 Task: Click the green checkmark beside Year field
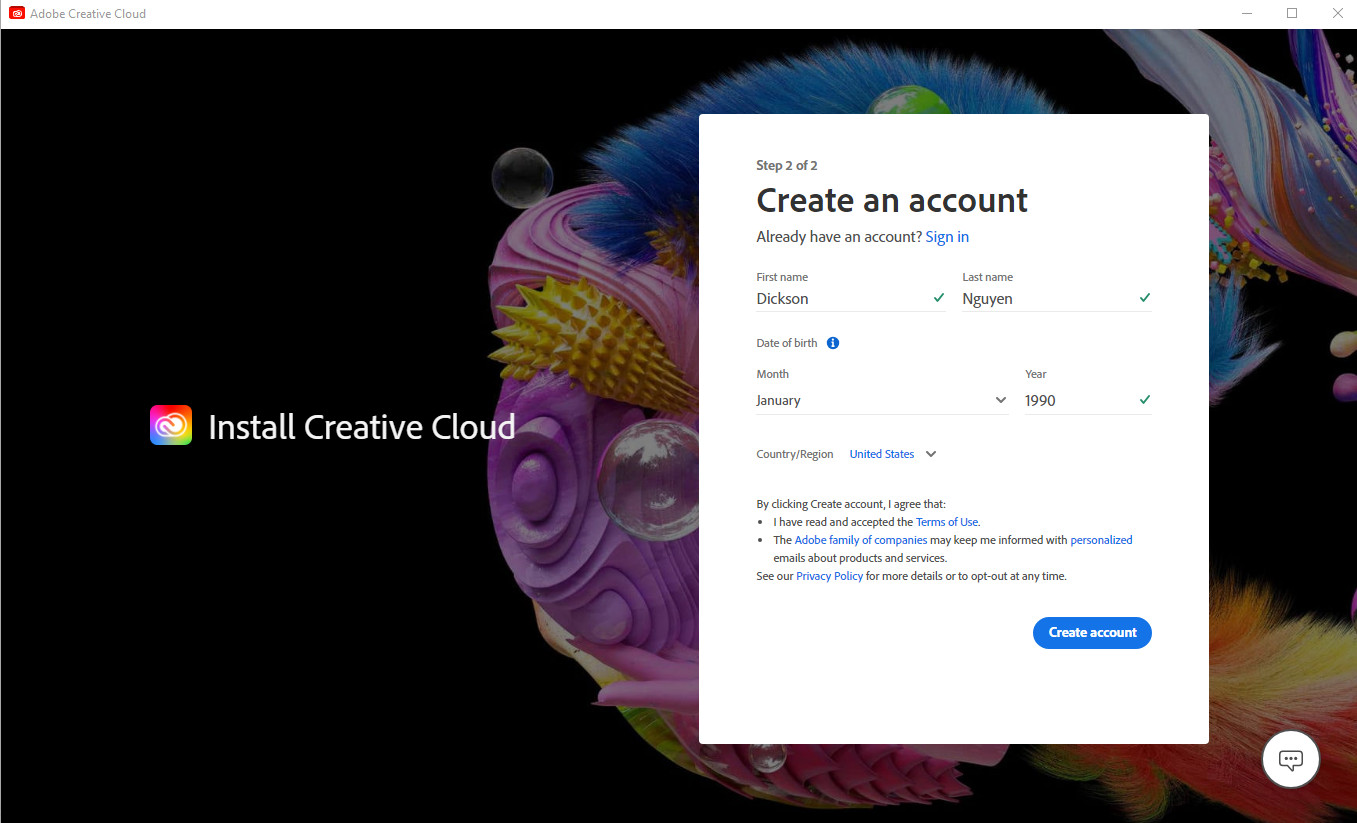1144,400
